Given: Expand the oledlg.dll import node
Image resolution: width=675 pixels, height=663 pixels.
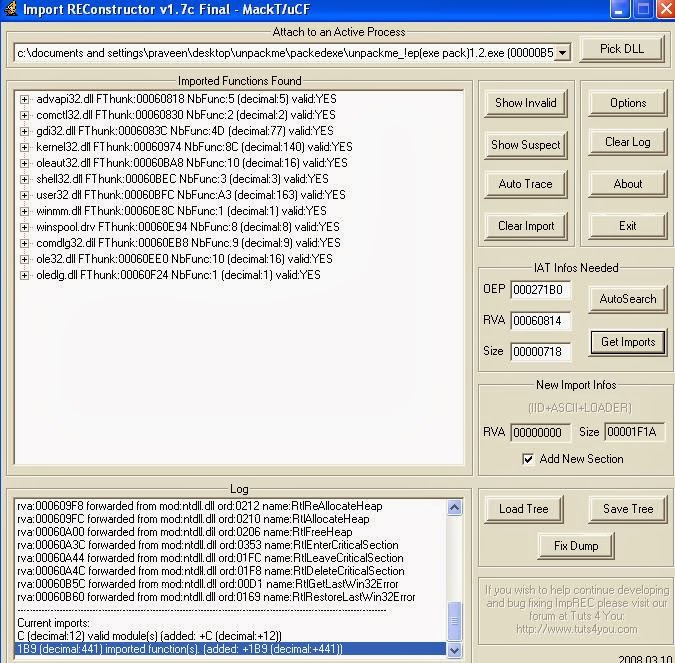Looking at the screenshot, I should 25,275.
